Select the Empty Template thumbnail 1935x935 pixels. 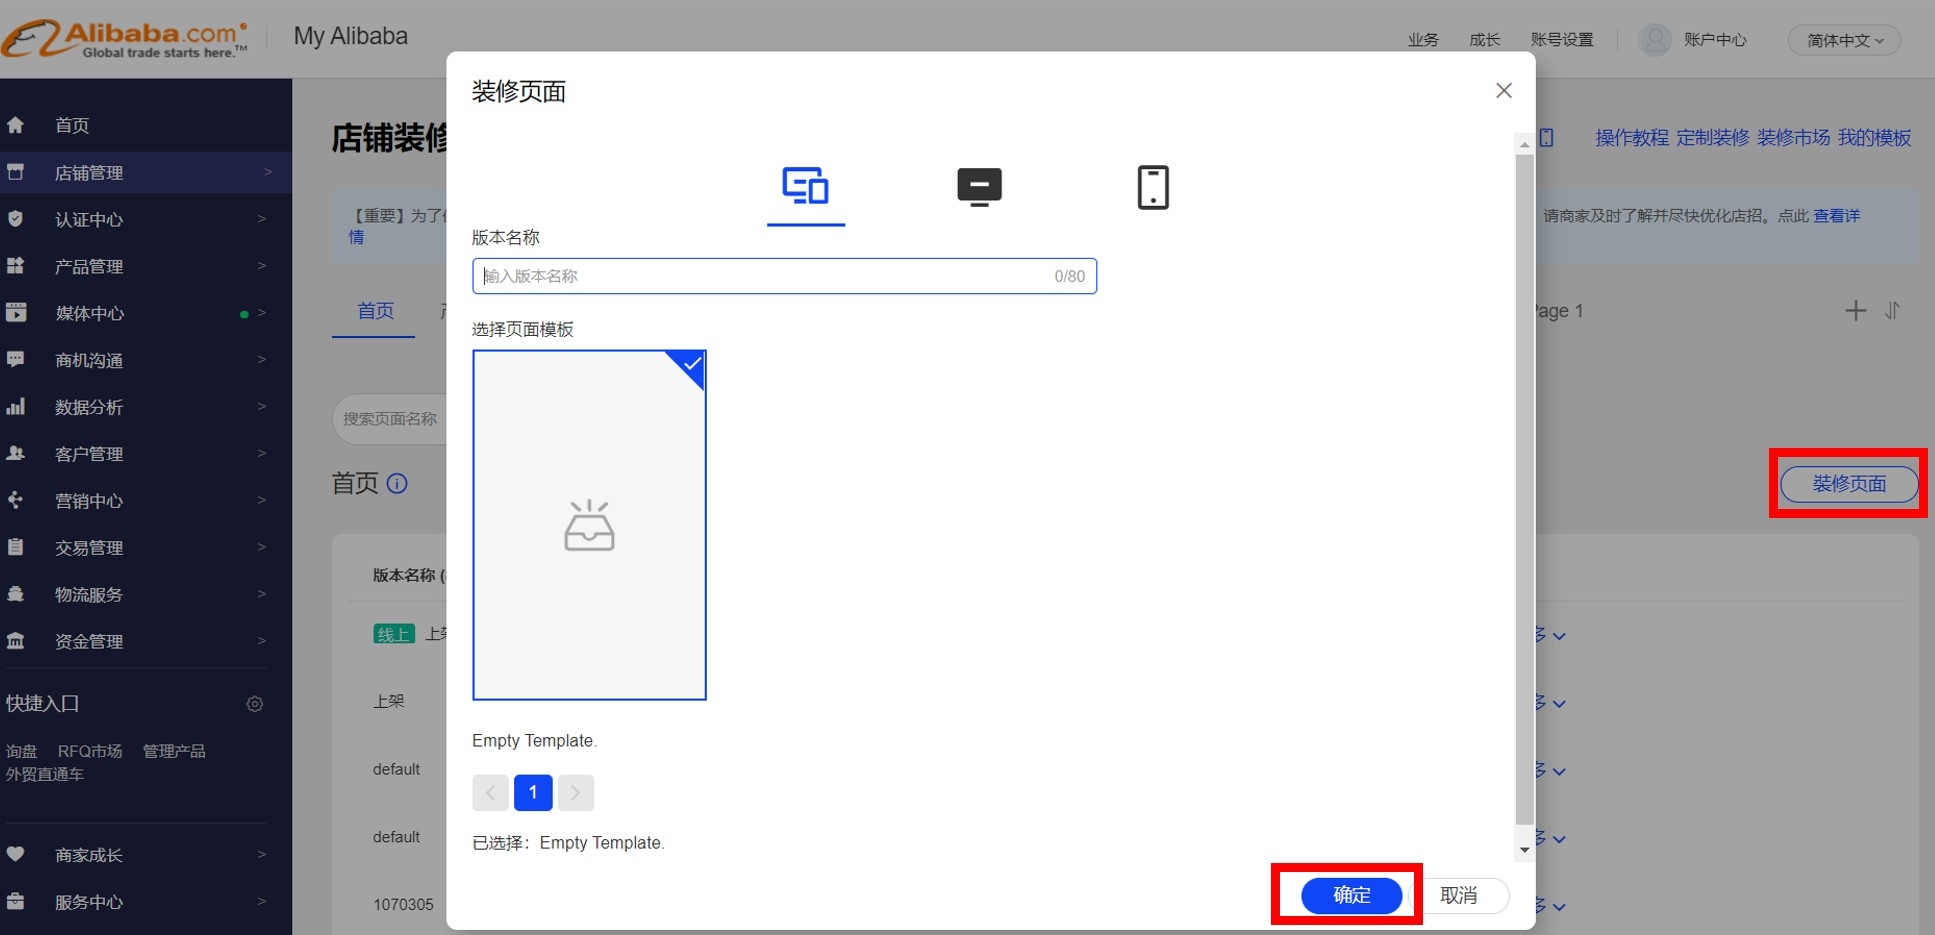pyautogui.click(x=589, y=525)
